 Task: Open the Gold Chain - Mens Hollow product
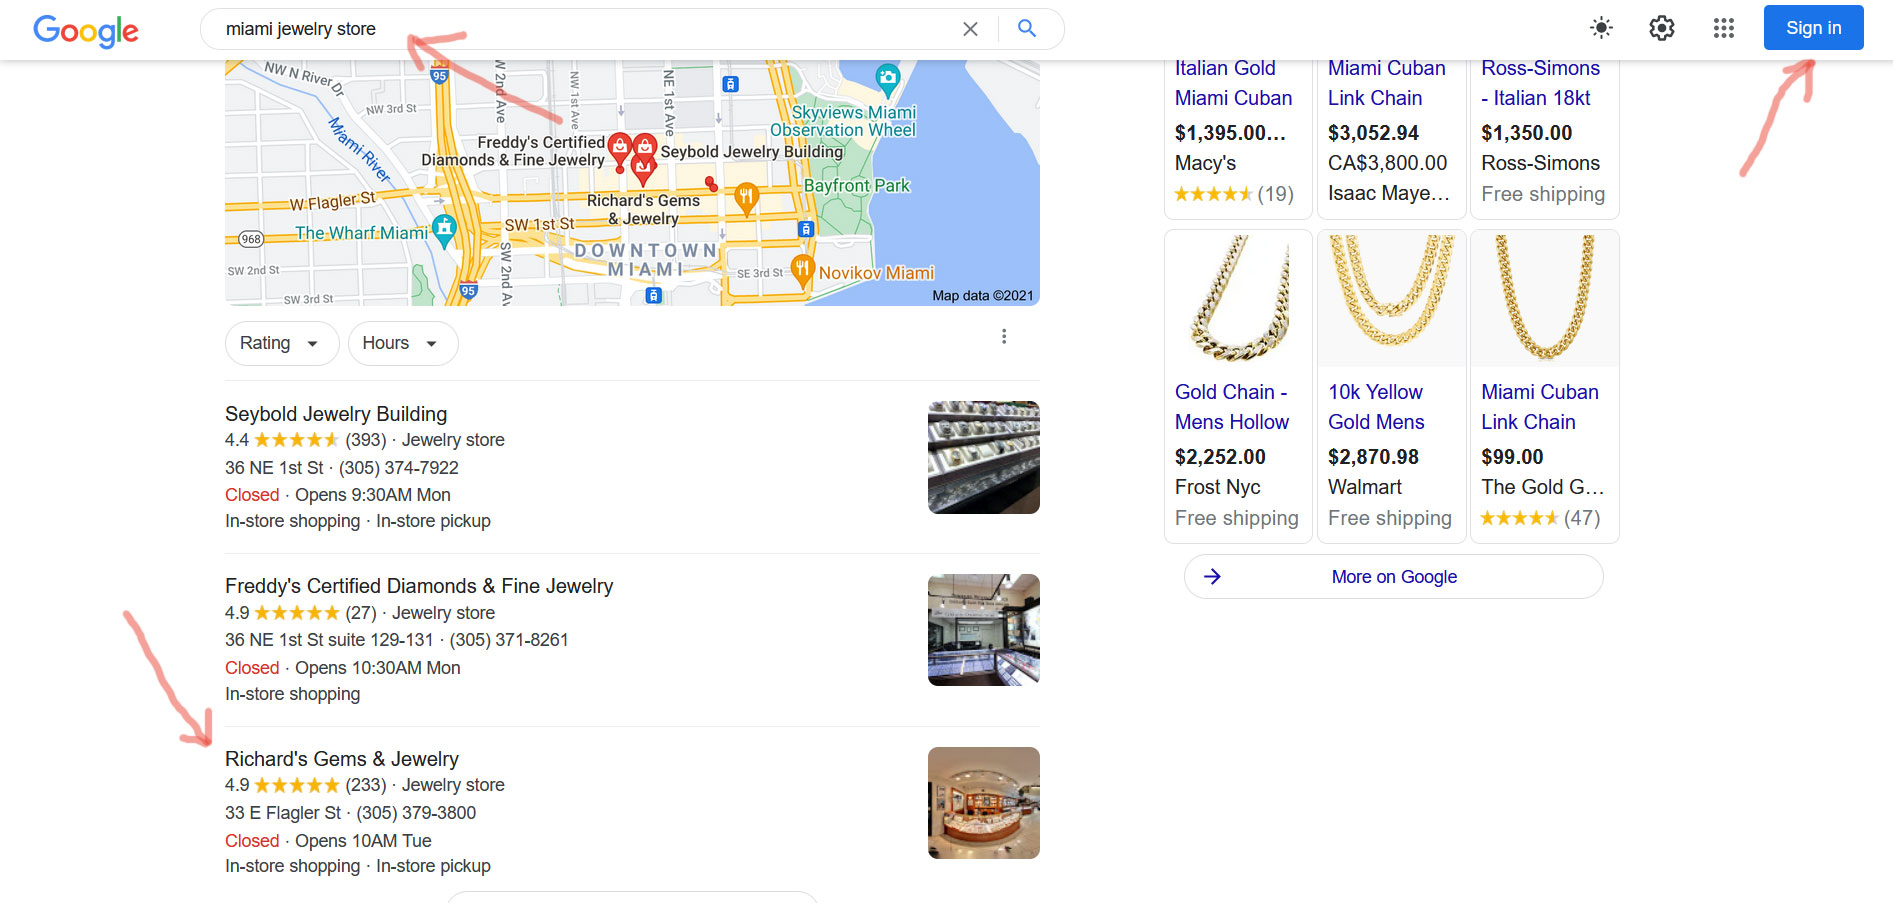tap(1232, 406)
